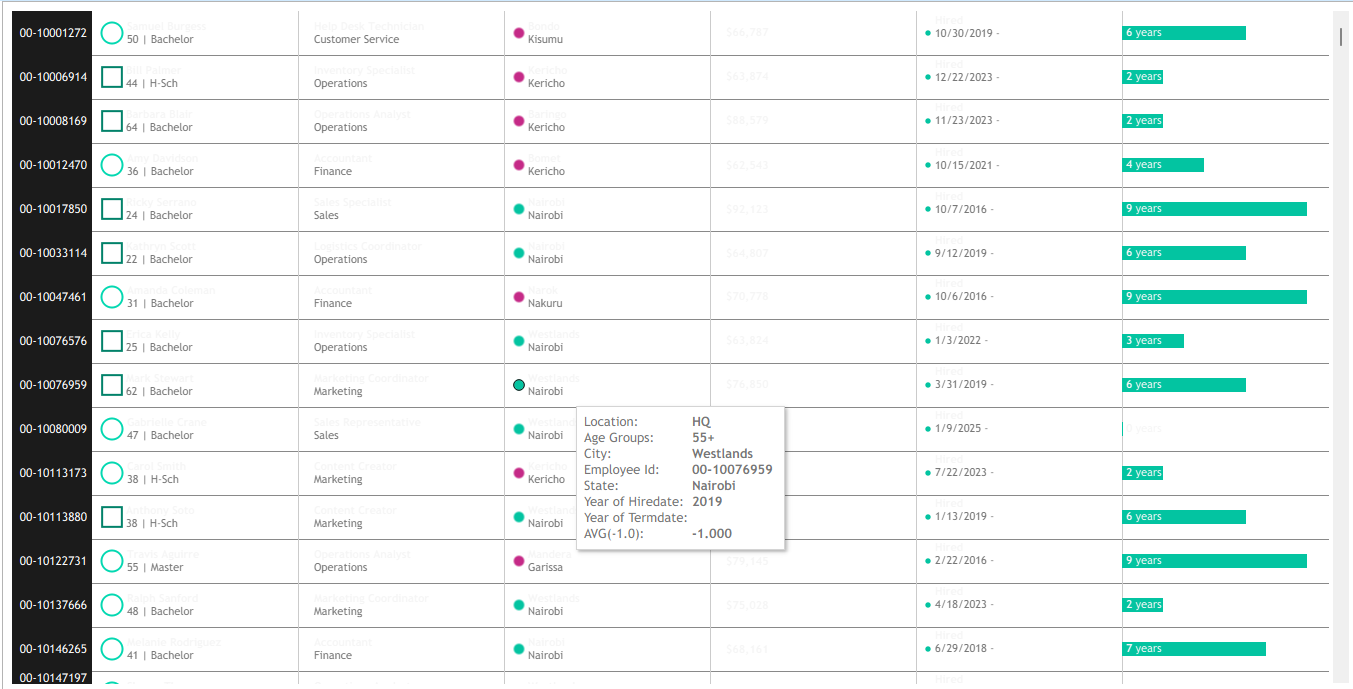Click the highlighted dot in row 00-10076959

point(518,385)
